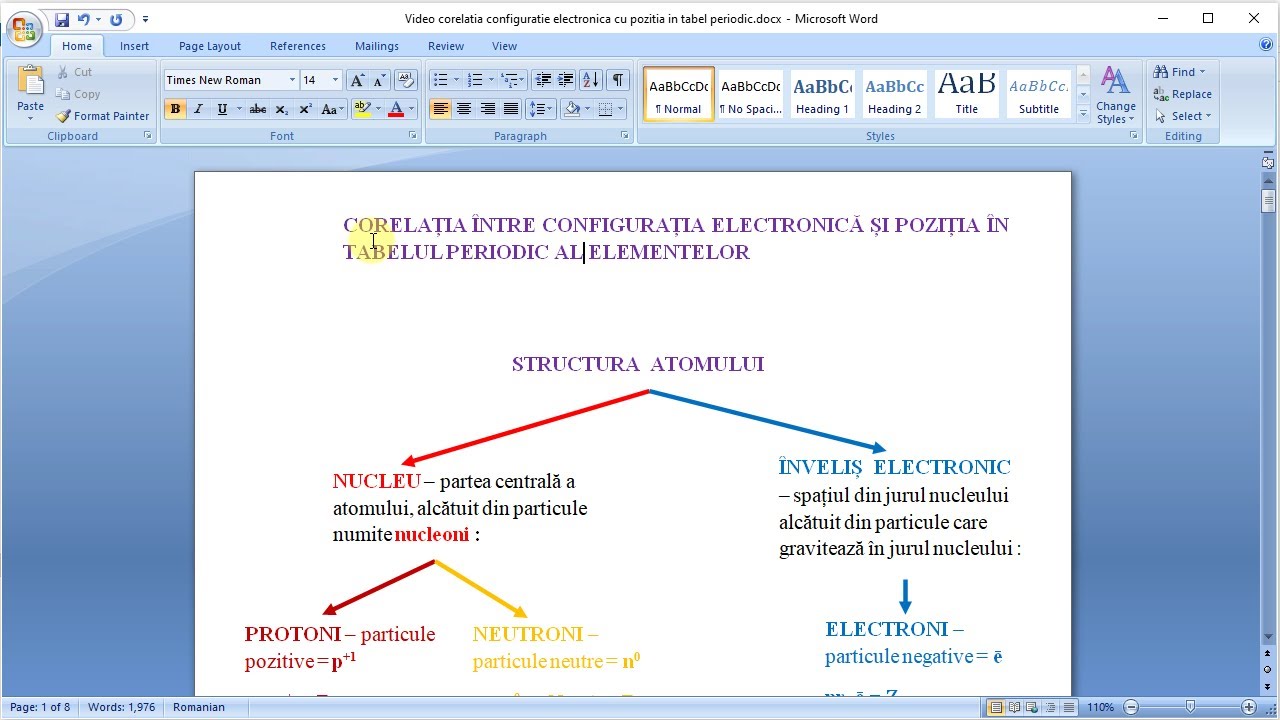Open Customize Quick Access Toolbar arrow
Viewport: 1280px width, 720px height.
tap(145, 19)
